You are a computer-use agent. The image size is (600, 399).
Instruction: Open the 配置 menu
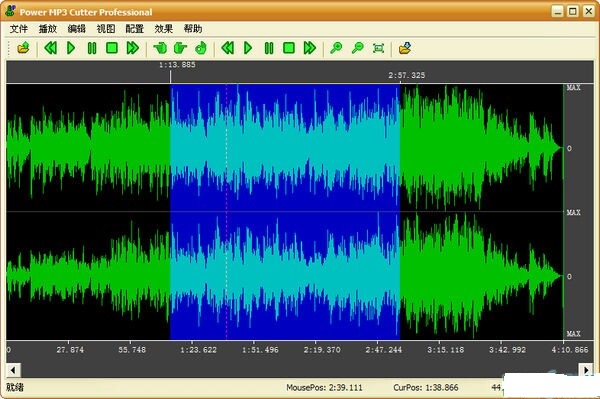click(x=135, y=29)
